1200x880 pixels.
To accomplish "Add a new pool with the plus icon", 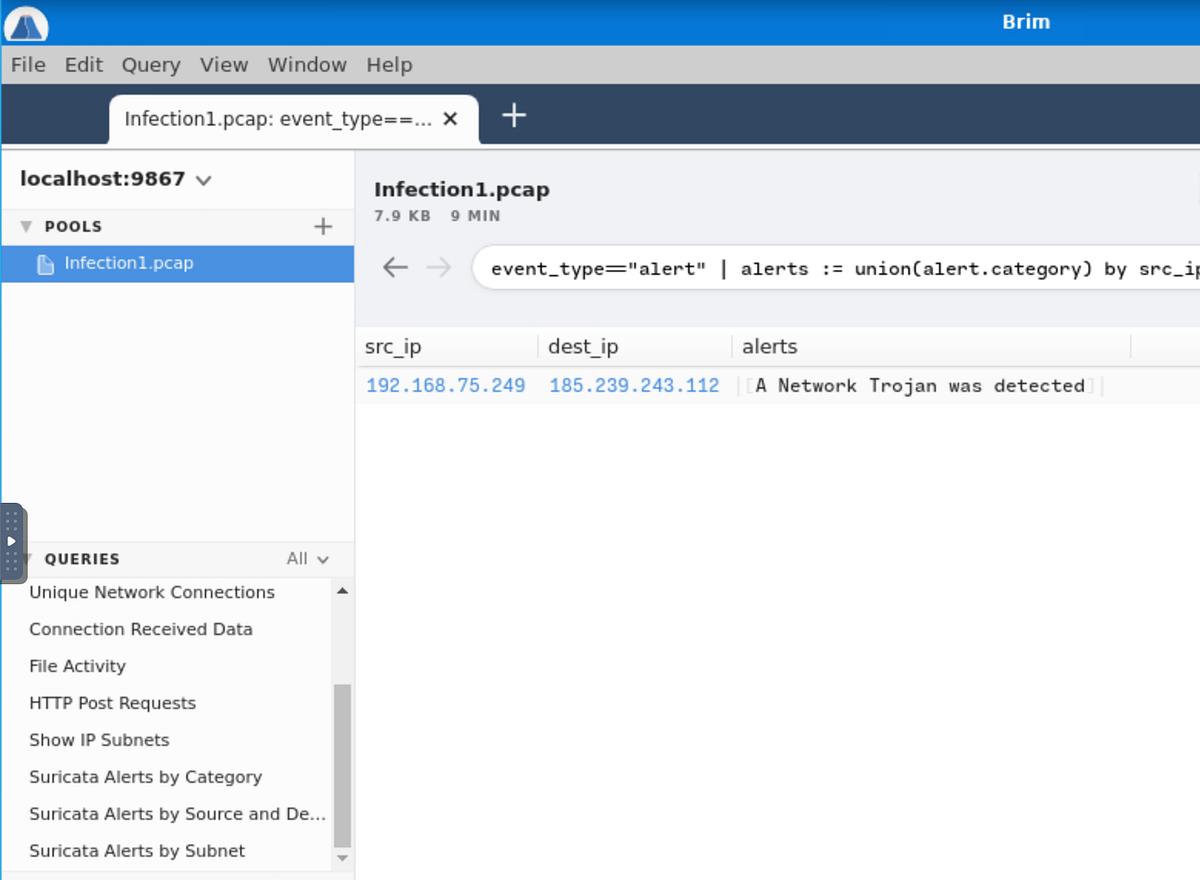I will coord(322,226).
